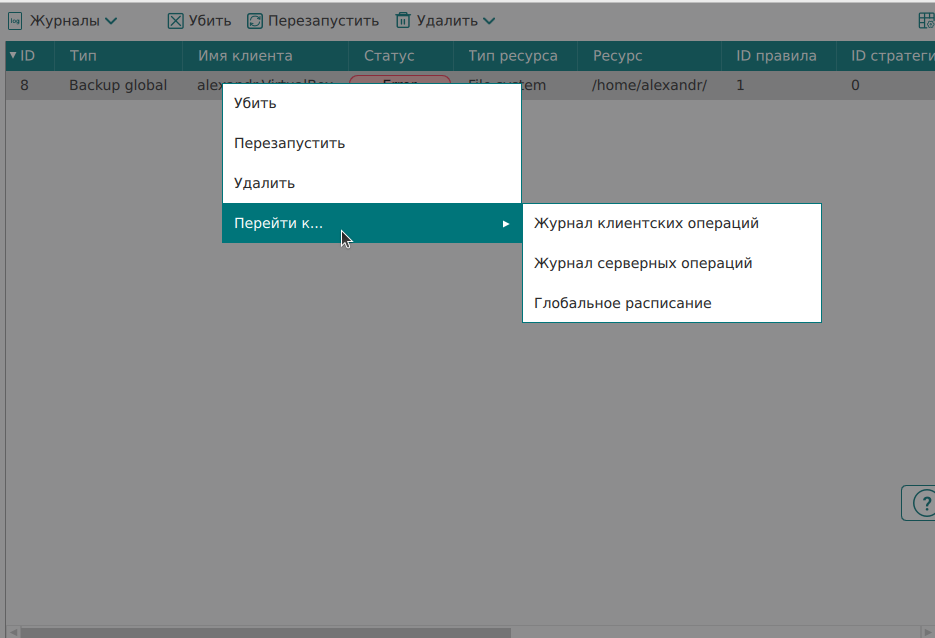The width and height of the screenshot is (935, 638).
Task: Choose Перезапустить from the context menu
Action: pos(289,143)
